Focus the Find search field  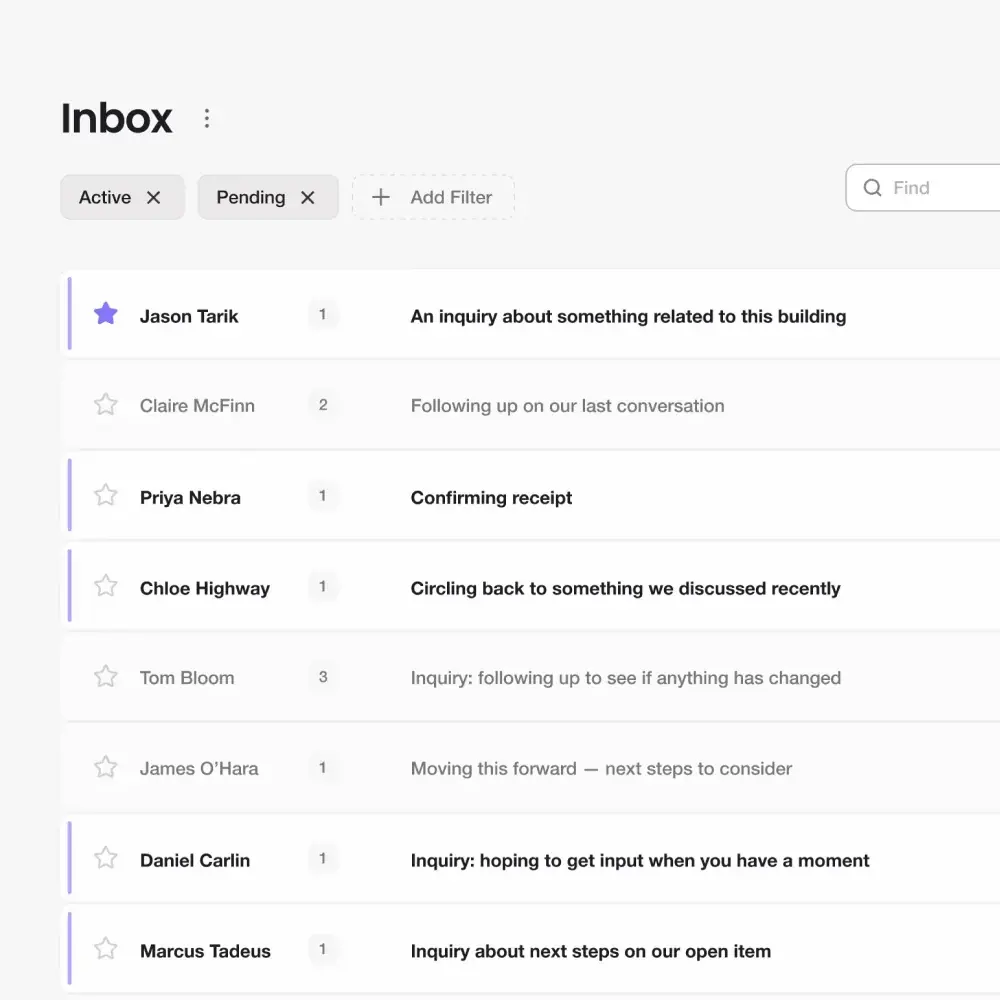(923, 188)
